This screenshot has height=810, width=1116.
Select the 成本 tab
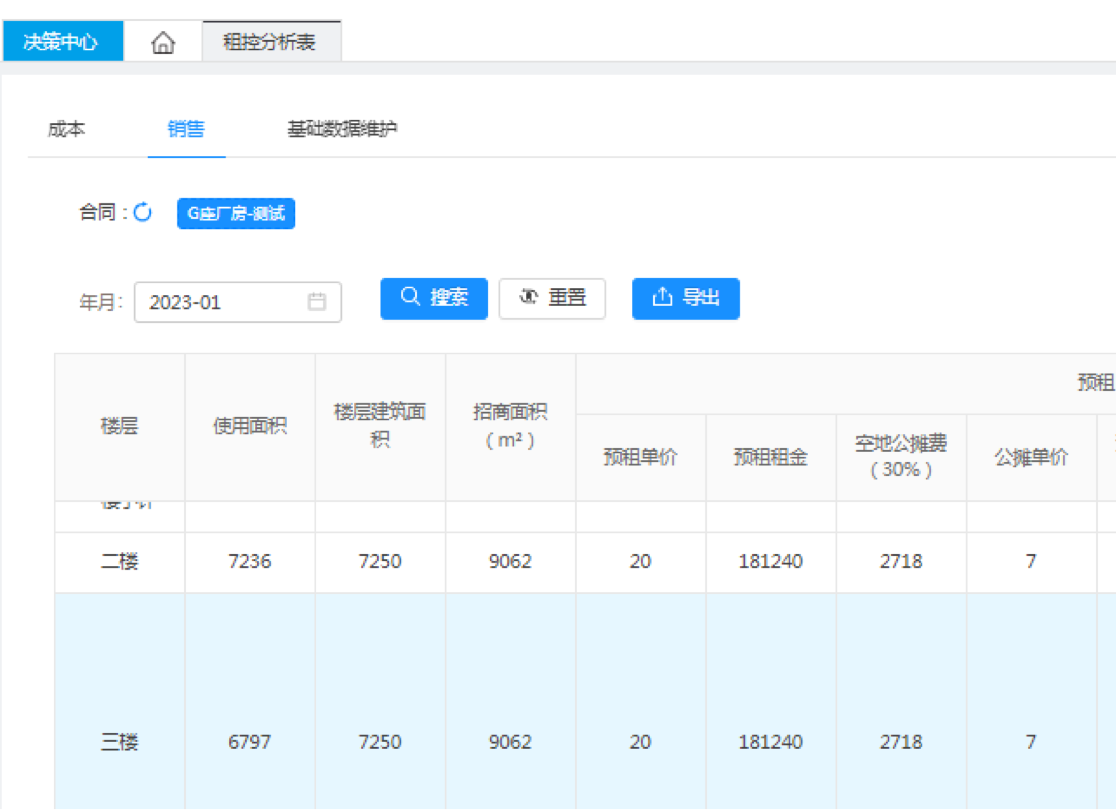tap(66, 129)
